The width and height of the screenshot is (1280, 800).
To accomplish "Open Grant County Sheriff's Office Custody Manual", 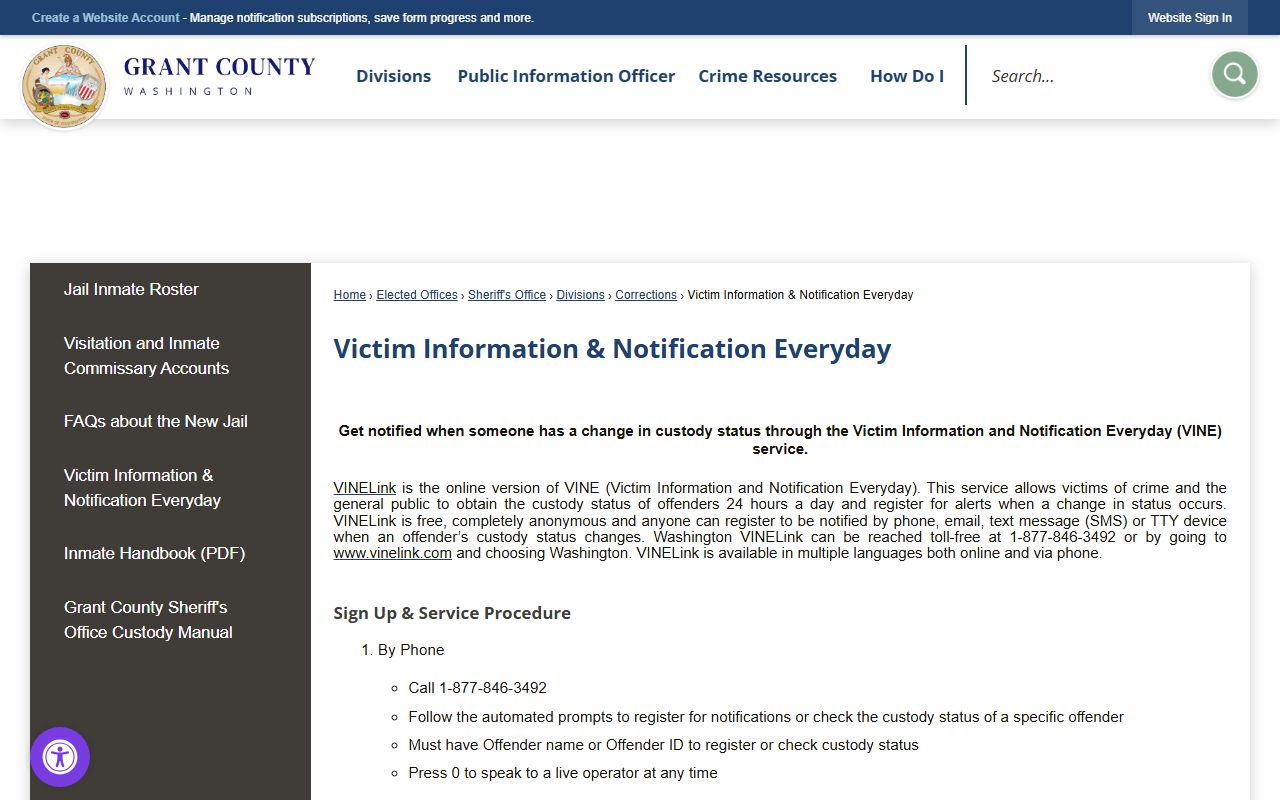I will tap(148, 619).
